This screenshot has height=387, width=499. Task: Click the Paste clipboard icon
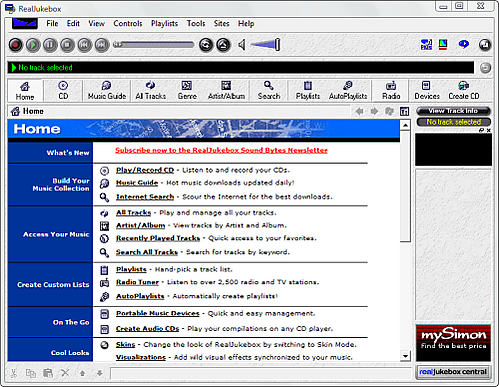point(48,373)
